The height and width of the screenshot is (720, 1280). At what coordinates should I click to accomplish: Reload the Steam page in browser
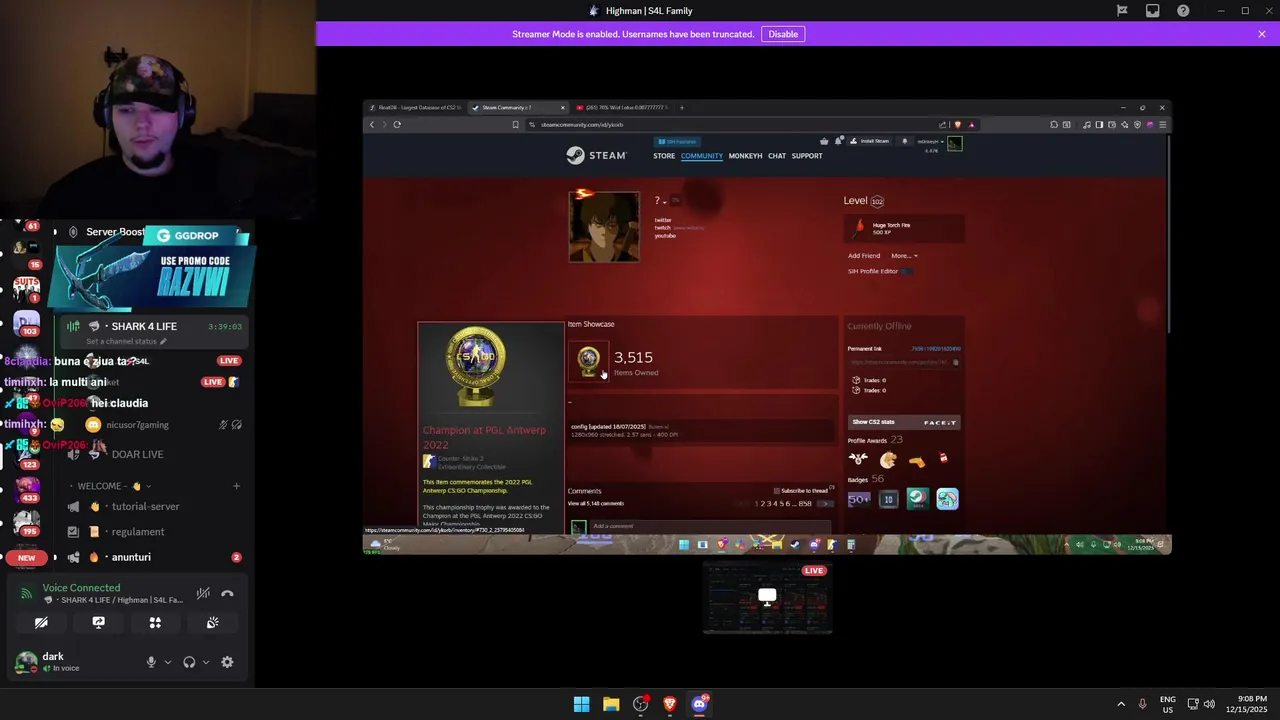pyautogui.click(x=397, y=125)
